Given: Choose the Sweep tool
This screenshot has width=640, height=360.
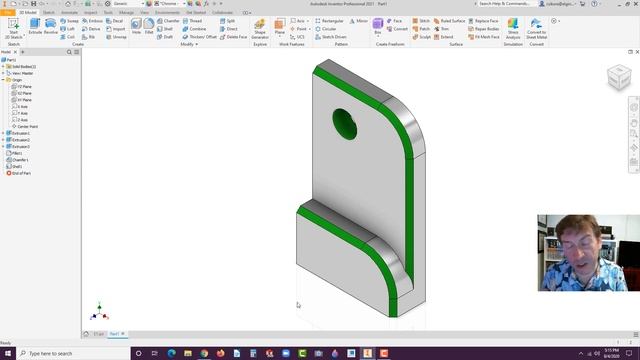Looking at the screenshot, I should [x=69, y=21].
